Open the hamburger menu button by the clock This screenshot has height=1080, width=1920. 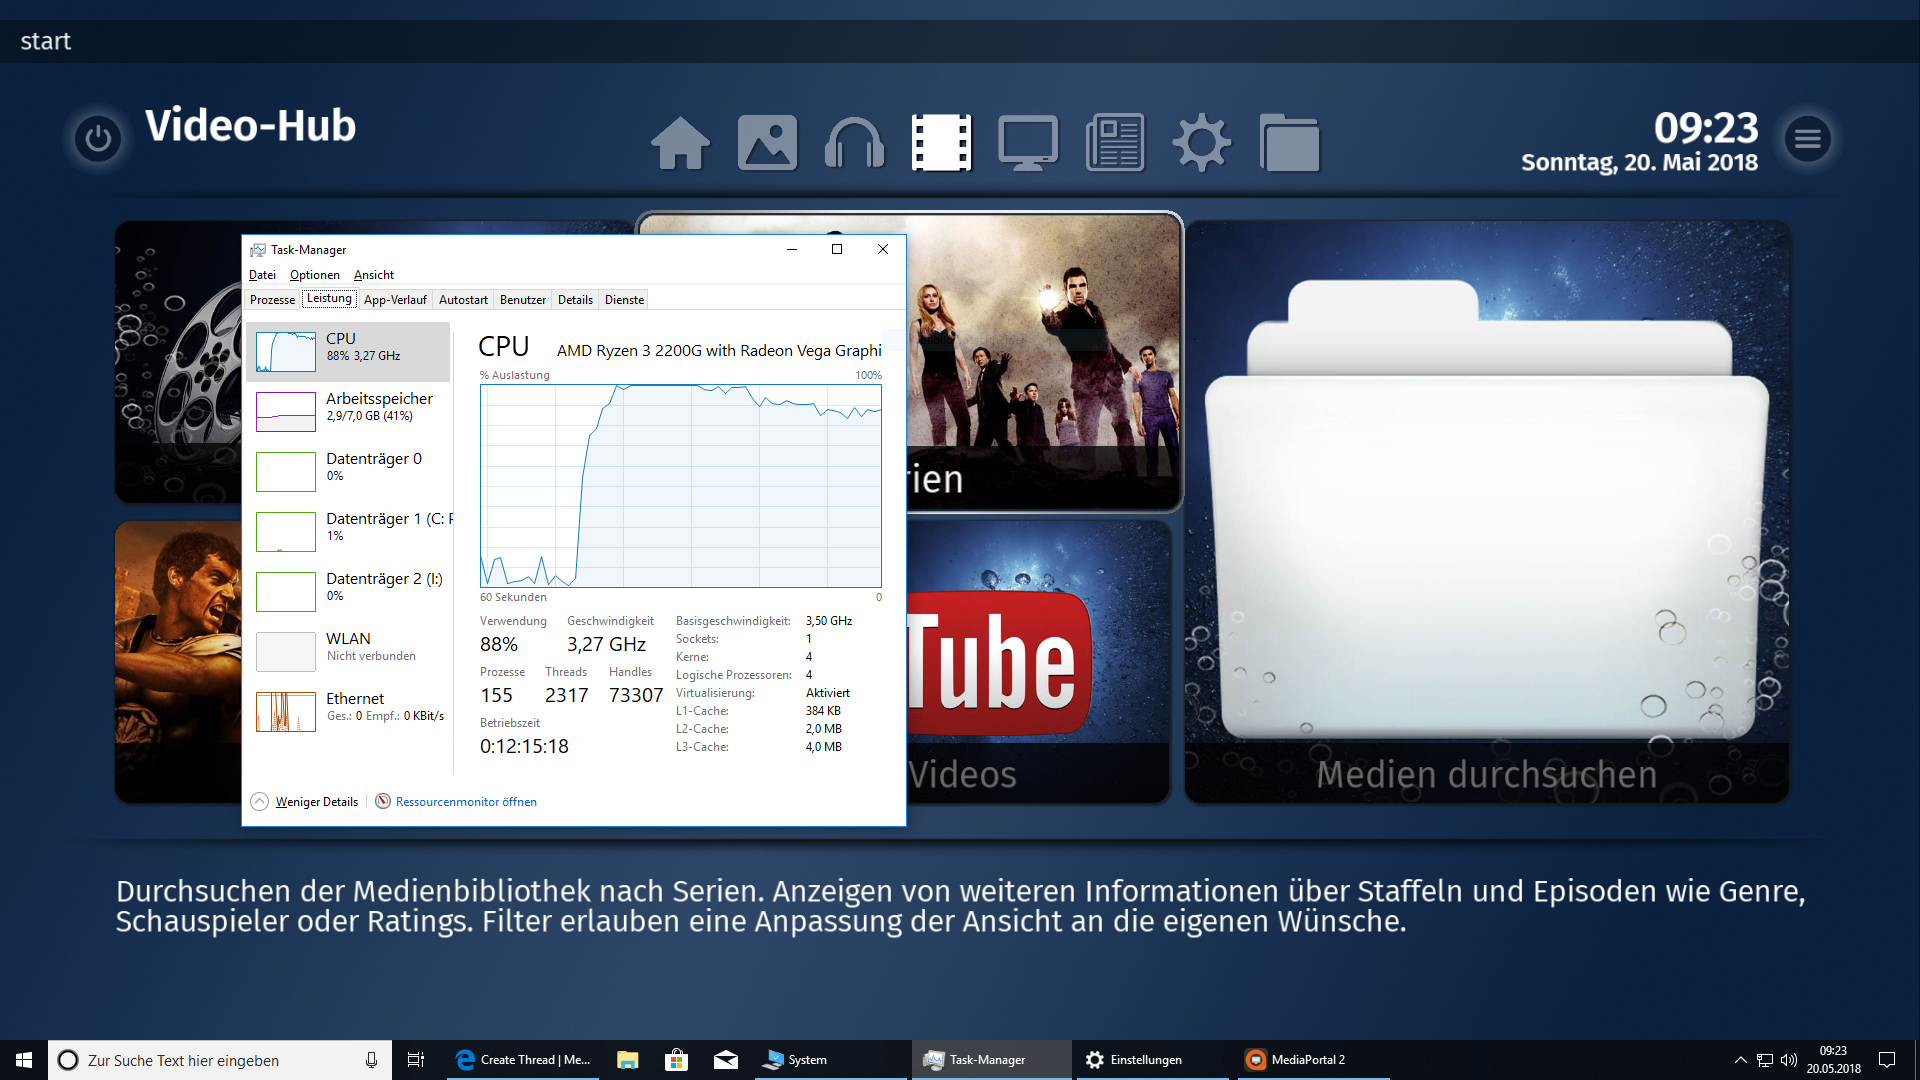point(1807,138)
